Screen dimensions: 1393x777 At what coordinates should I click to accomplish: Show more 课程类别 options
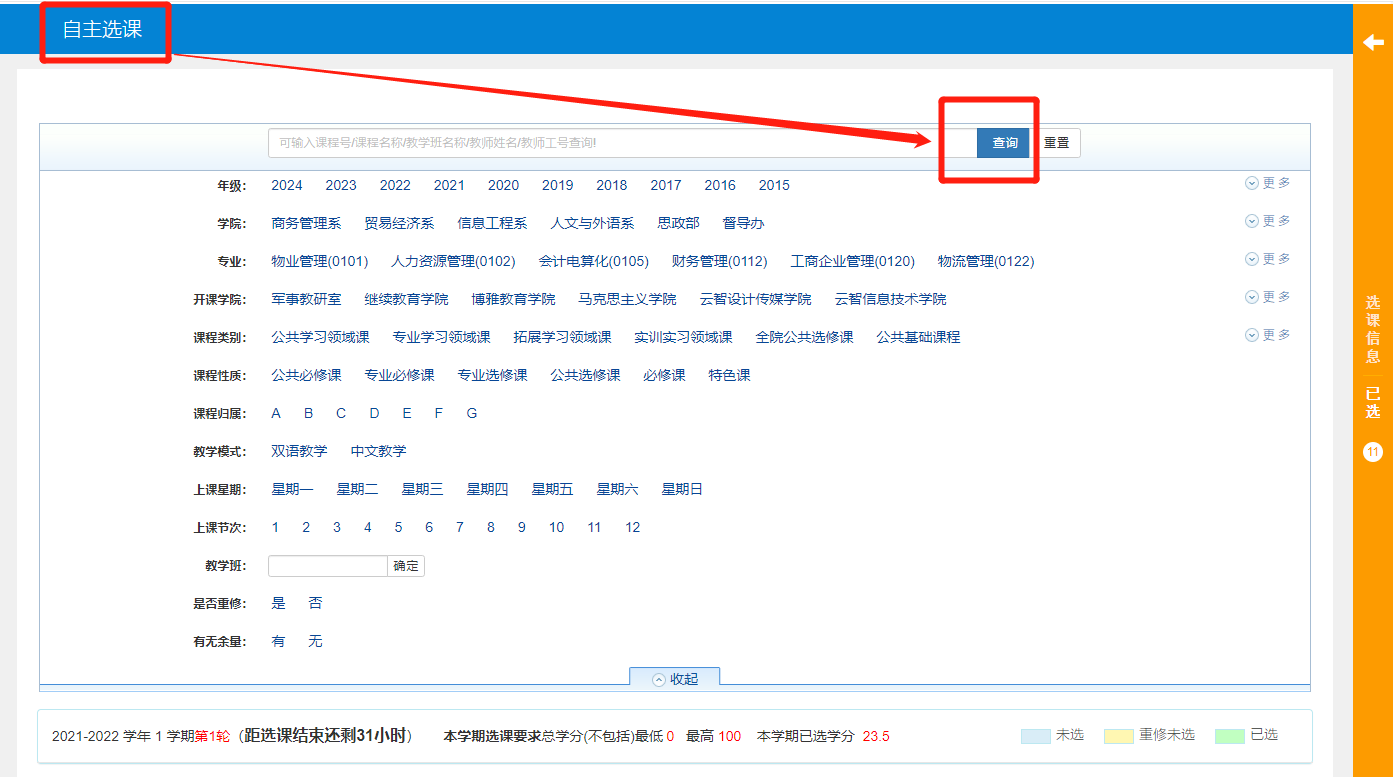1267,335
